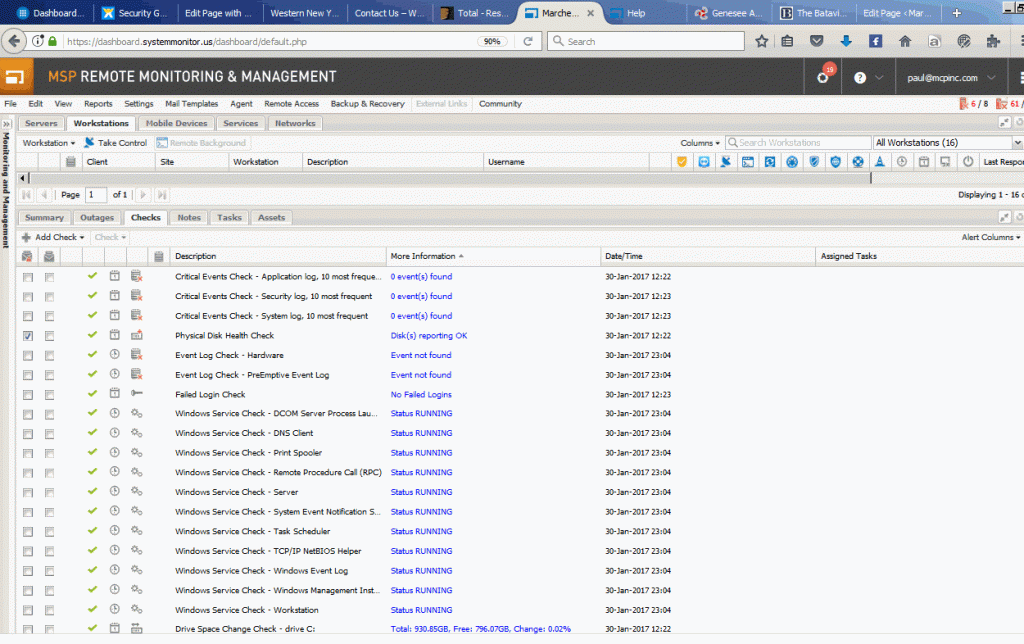Click the browser back arrow
This screenshot has height=644, width=1024.
point(14,41)
